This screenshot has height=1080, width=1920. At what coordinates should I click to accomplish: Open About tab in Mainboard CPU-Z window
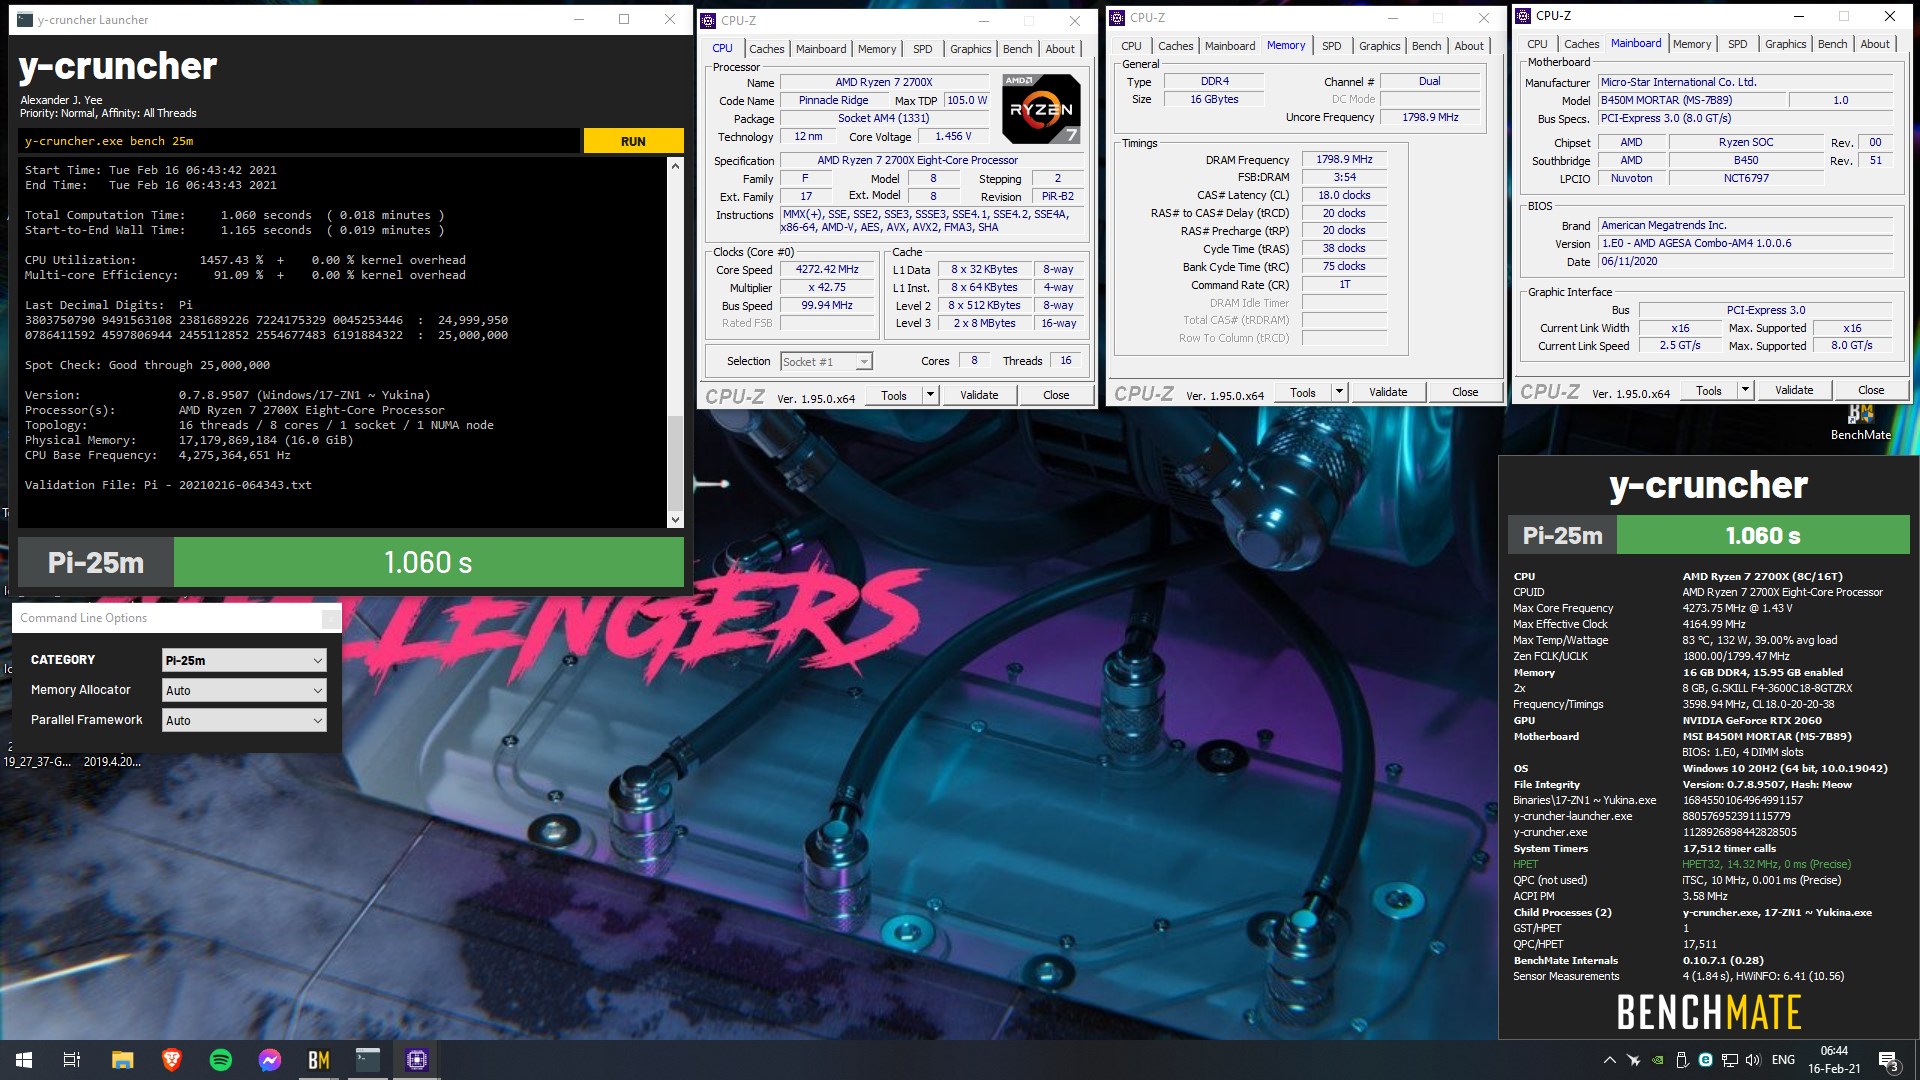pos(1875,44)
